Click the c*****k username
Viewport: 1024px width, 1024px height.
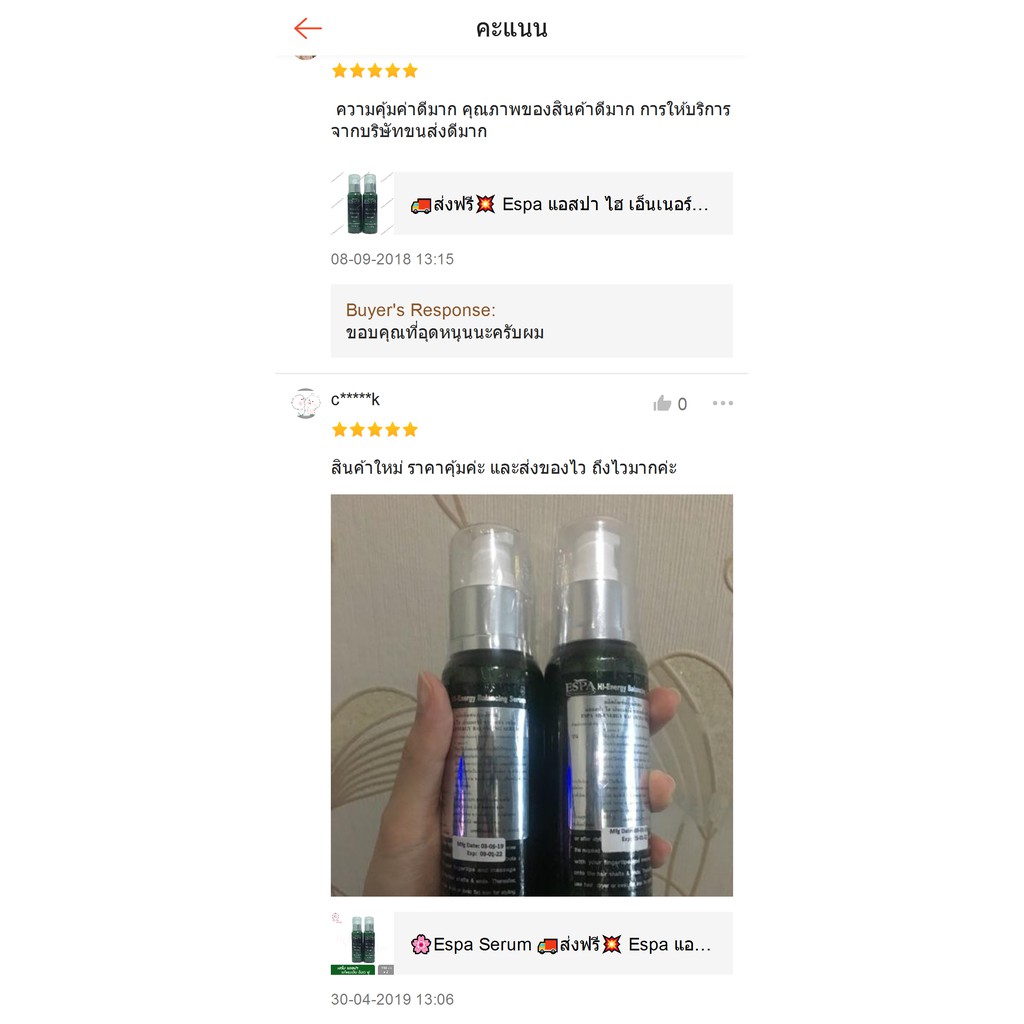(x=355, y=399)
